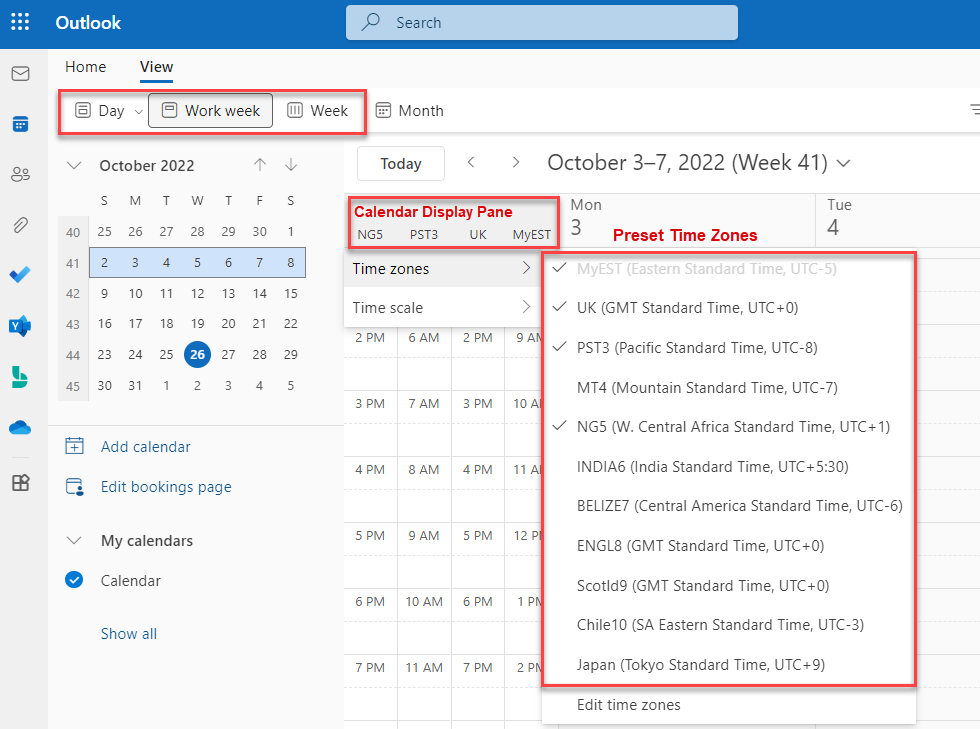Viewport: 980px width, 729px height.
Task: Switch to Month view
Action: pyautogui.click(x=410, y=111)
